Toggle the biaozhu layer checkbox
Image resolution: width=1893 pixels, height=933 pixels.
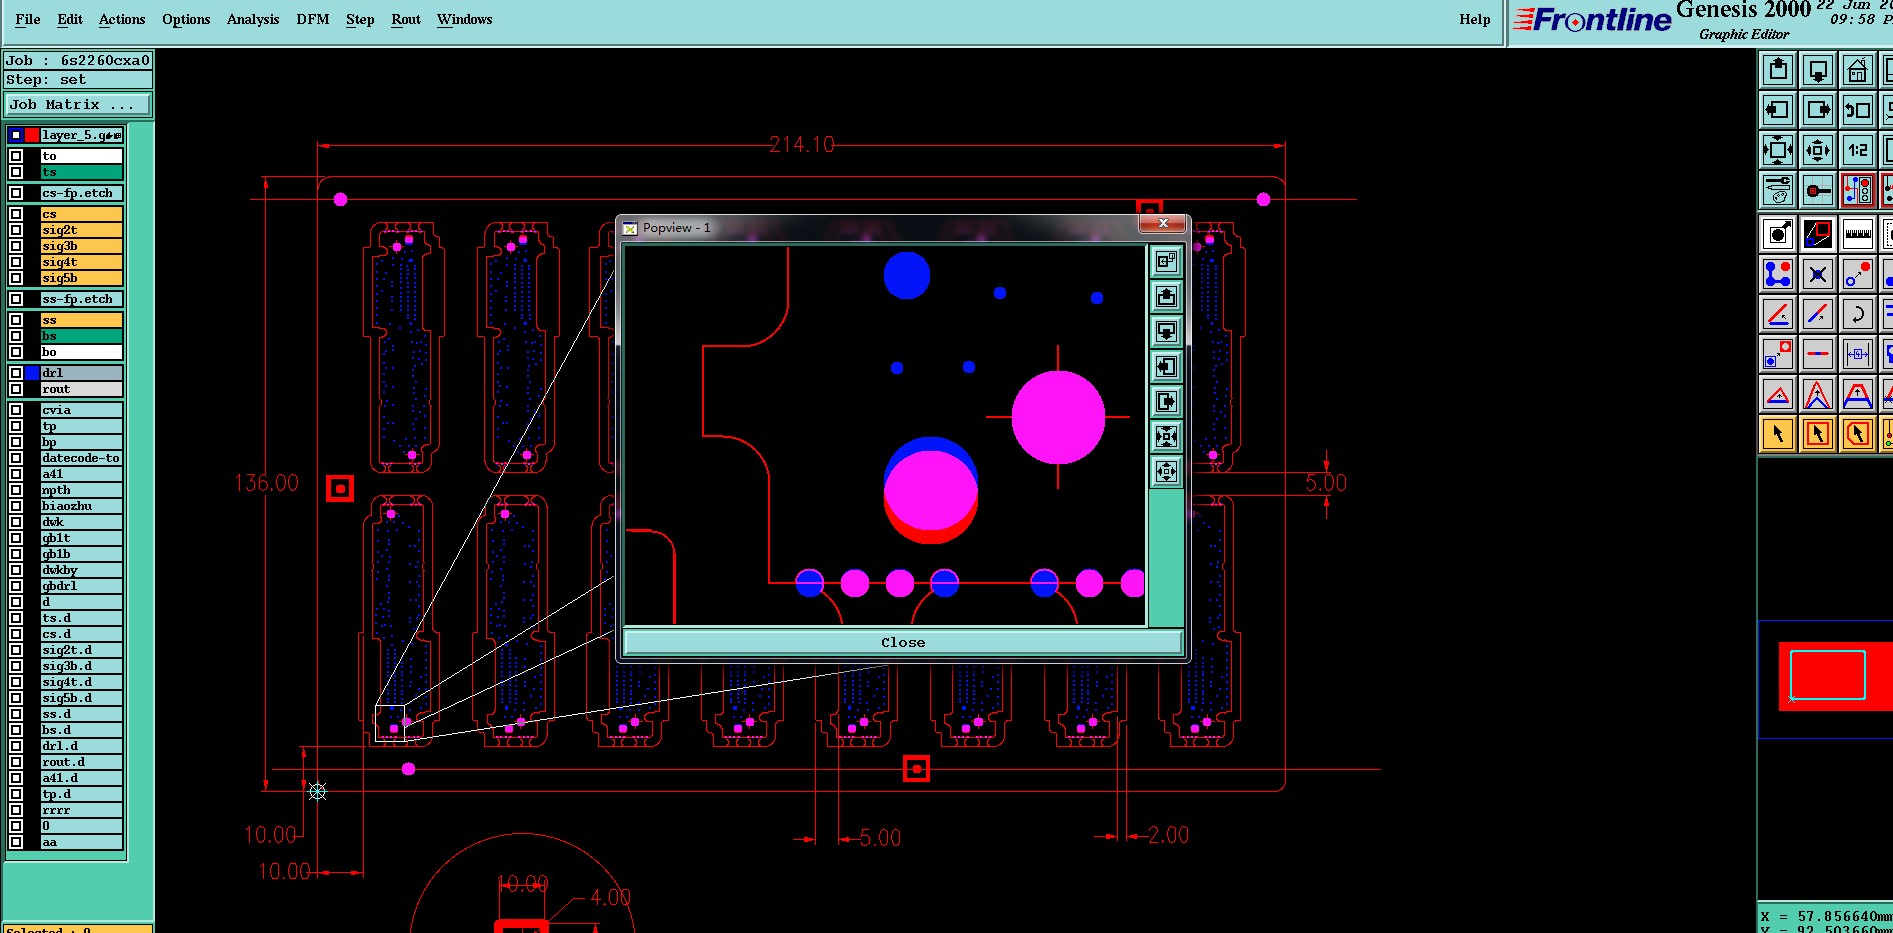point(16,506)
